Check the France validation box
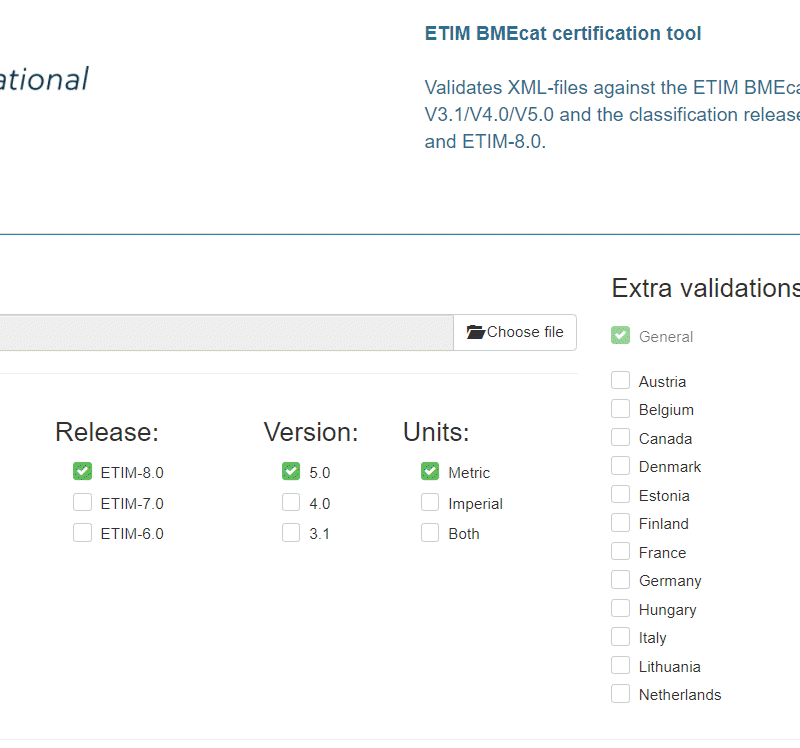Image resolution: width=800 pixels, height=748 pixels. 621,552
